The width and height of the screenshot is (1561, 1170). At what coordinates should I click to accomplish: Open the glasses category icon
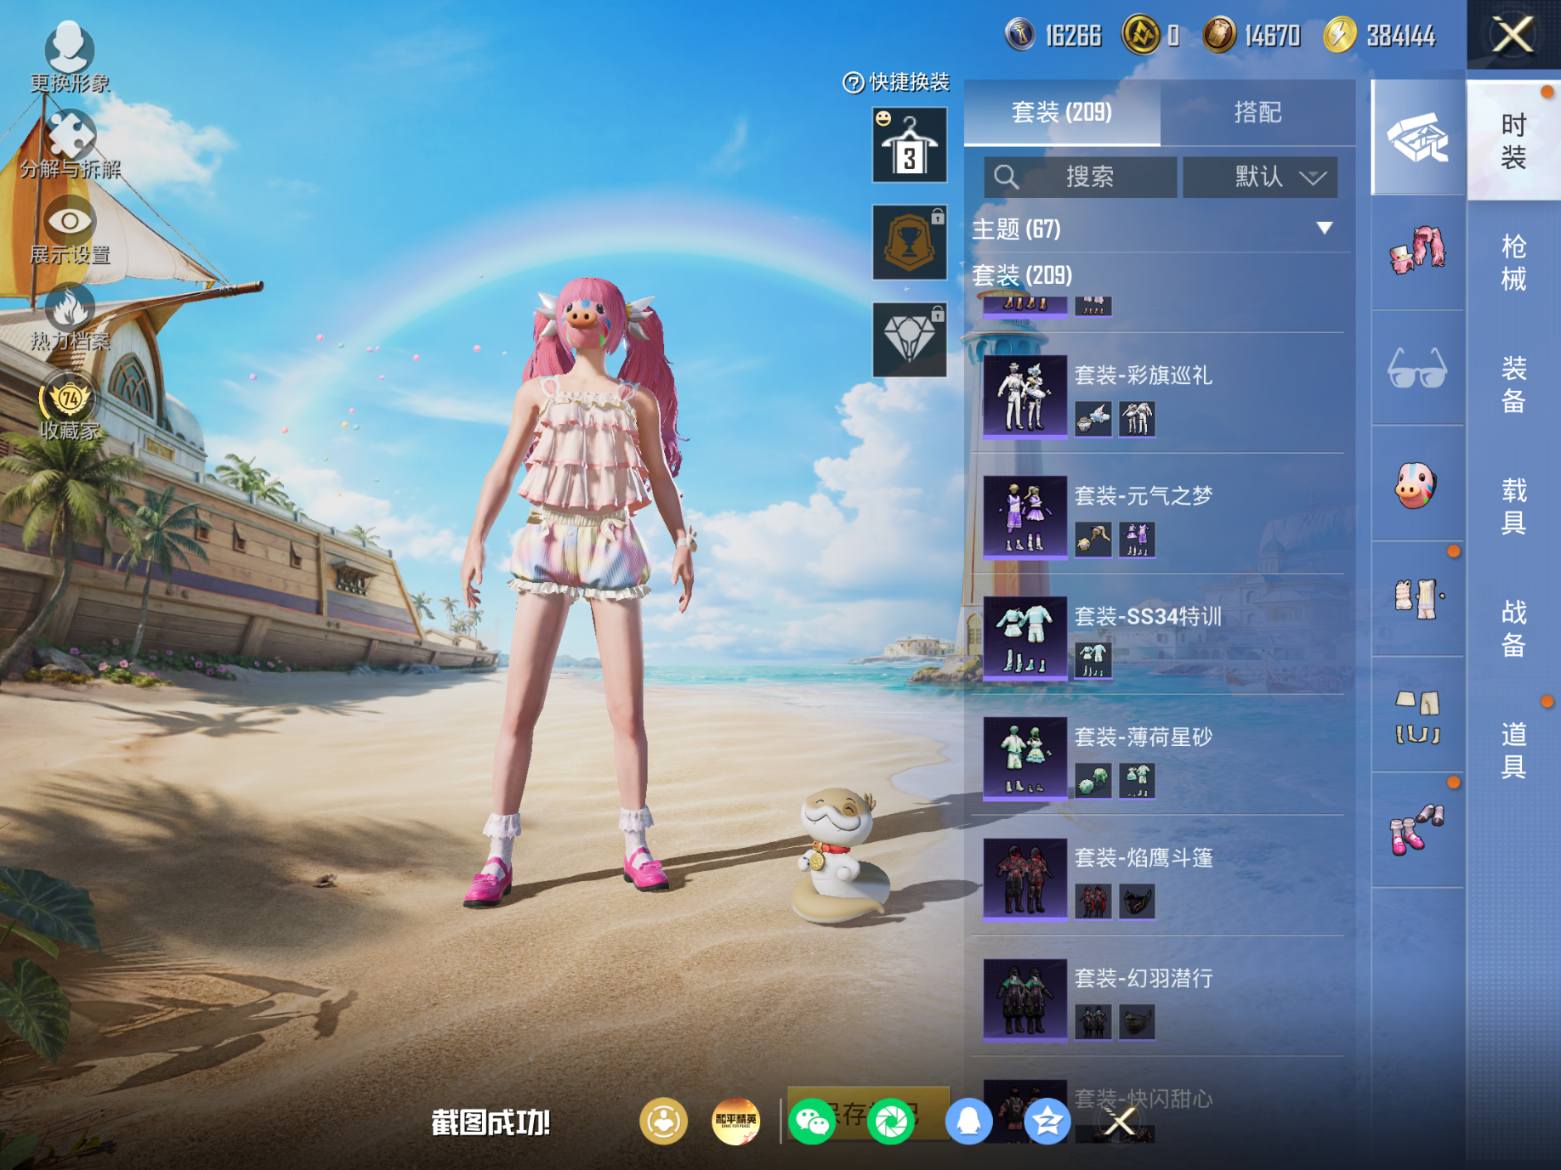1417,368
